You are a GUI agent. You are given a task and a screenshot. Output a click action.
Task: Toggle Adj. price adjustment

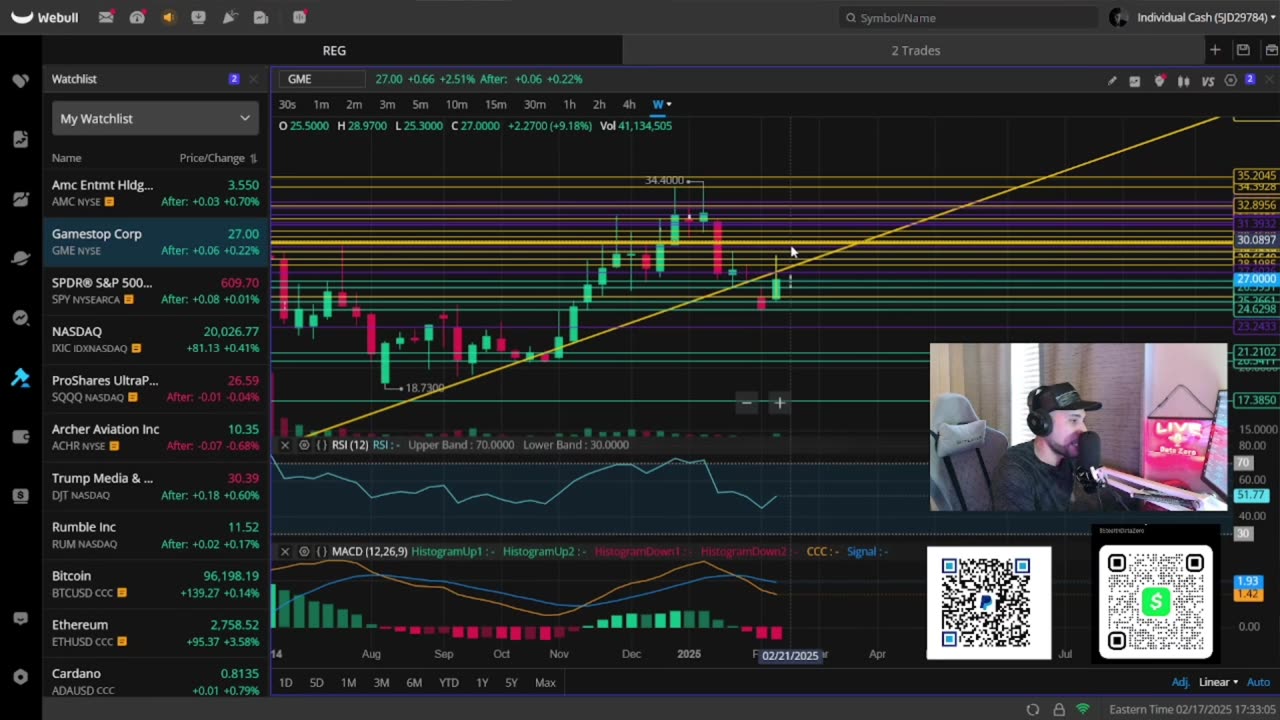click(1180, 682)
